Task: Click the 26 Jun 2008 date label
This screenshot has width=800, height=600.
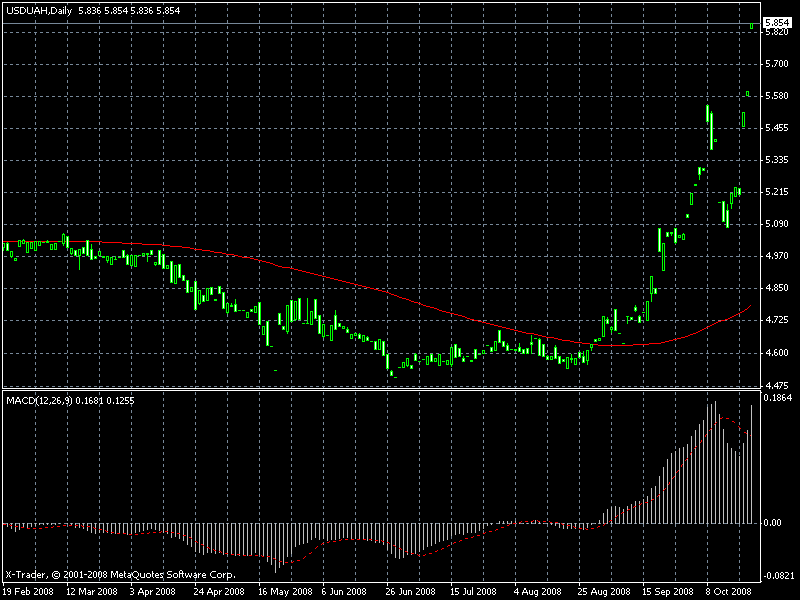Action: click(411, 592)
